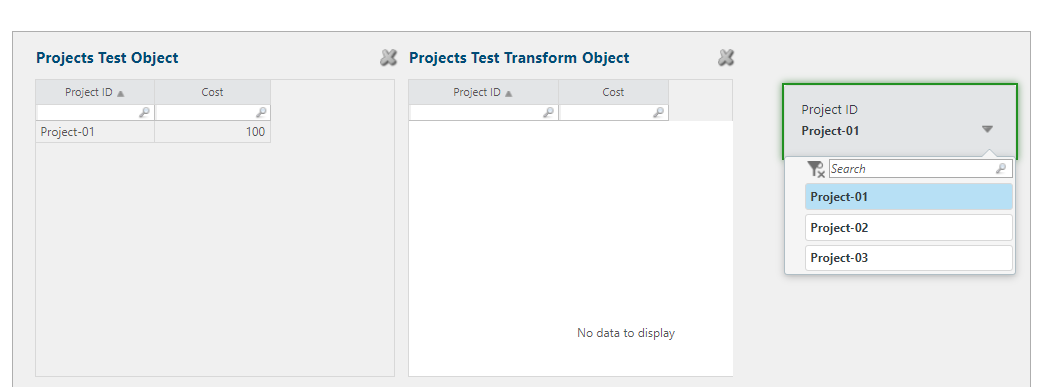Sort Transform table by Cost header
The height and width of the screenshot is (387, 1044).
pyautogui.click(x=613, y=92)
